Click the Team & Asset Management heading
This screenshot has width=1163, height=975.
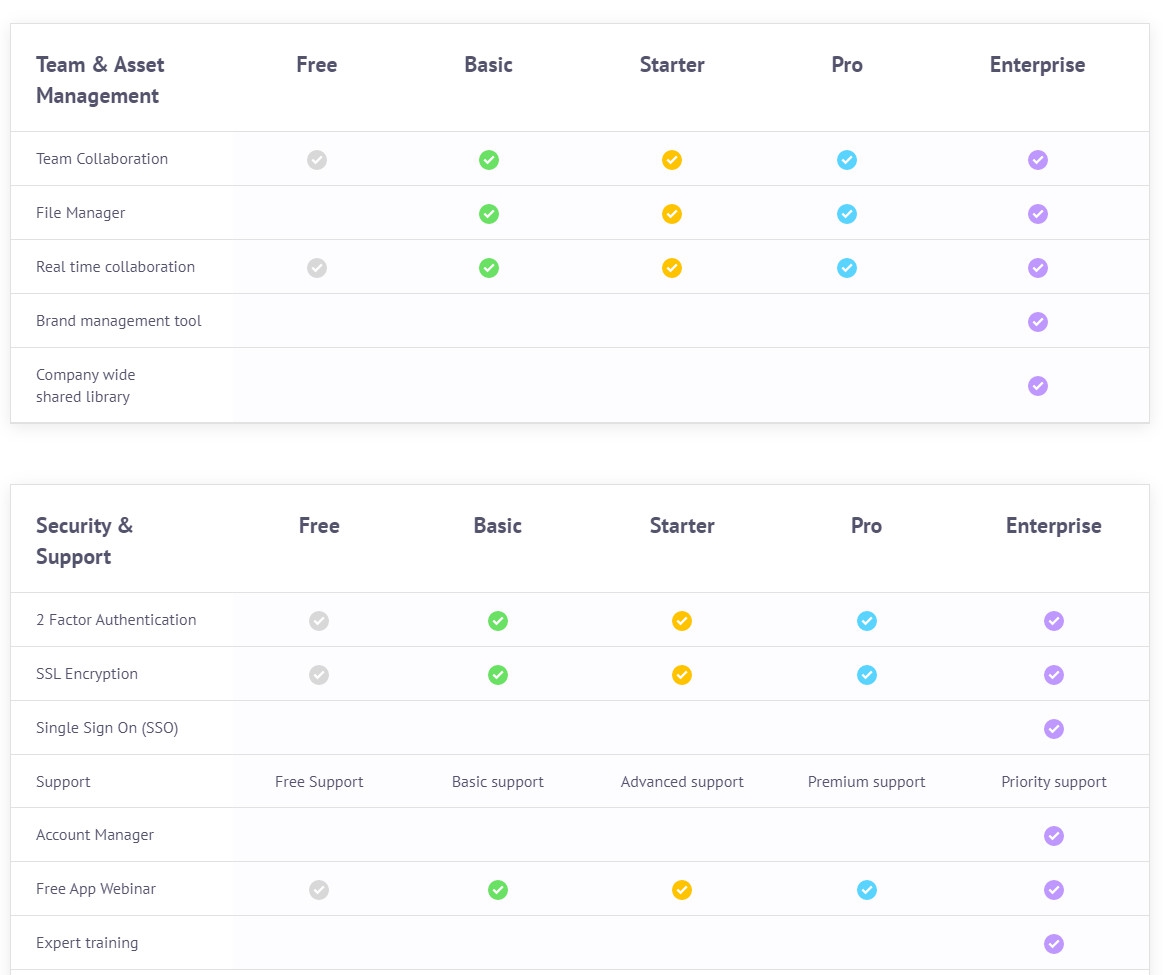(100, 80)
